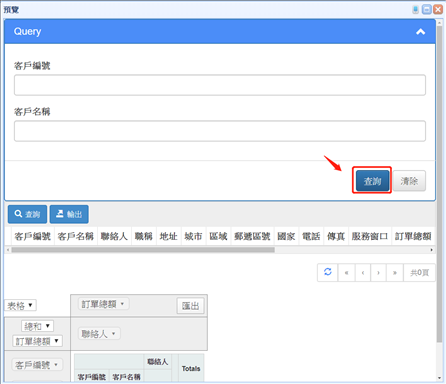Click the pin icon in window title bar
This screenshot has width=446, height=384.
[x=415, y=9]
